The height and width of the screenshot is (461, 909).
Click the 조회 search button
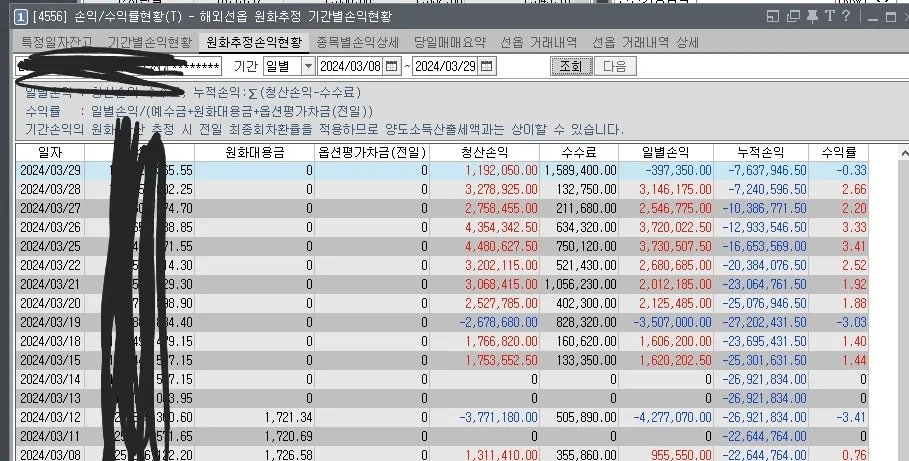tap(571, 66)
